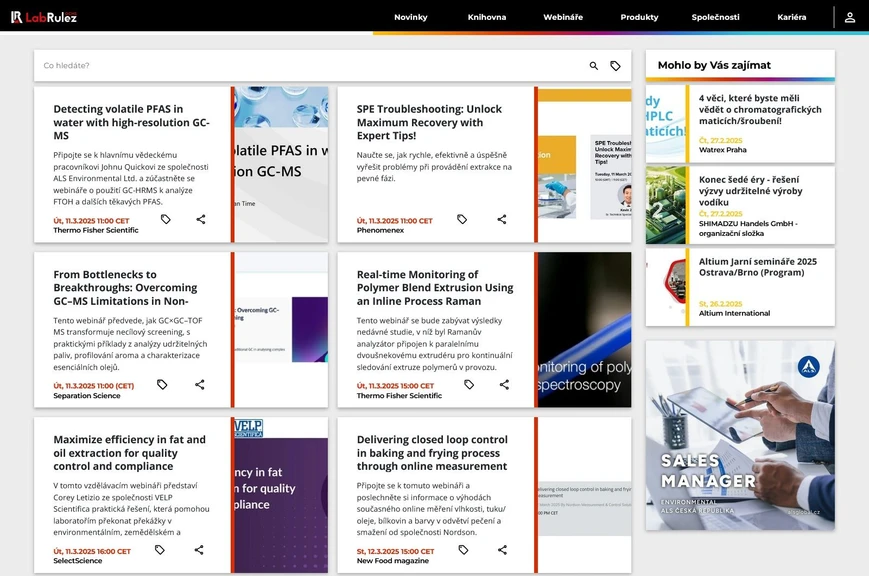Open the user account icon

click(849, 17)
